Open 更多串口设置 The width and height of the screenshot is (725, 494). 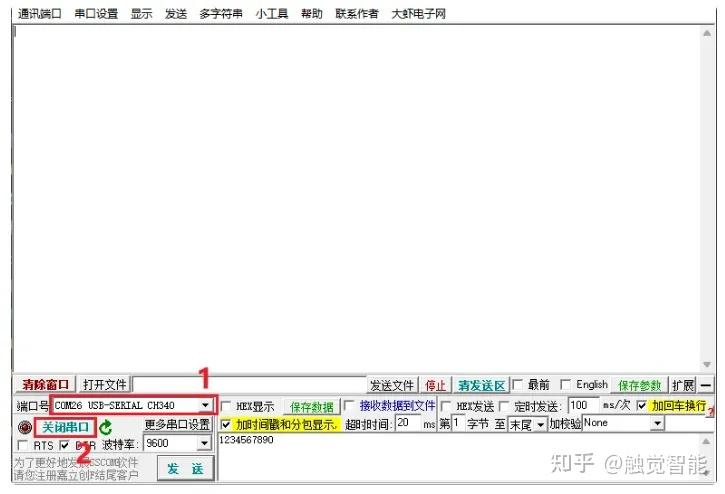[178, 424]
